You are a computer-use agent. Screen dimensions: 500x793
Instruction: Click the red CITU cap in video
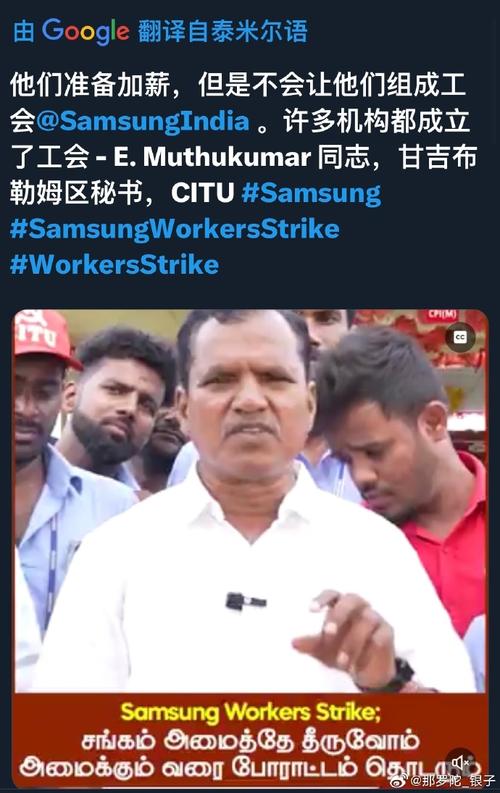(x=43, y=336)
